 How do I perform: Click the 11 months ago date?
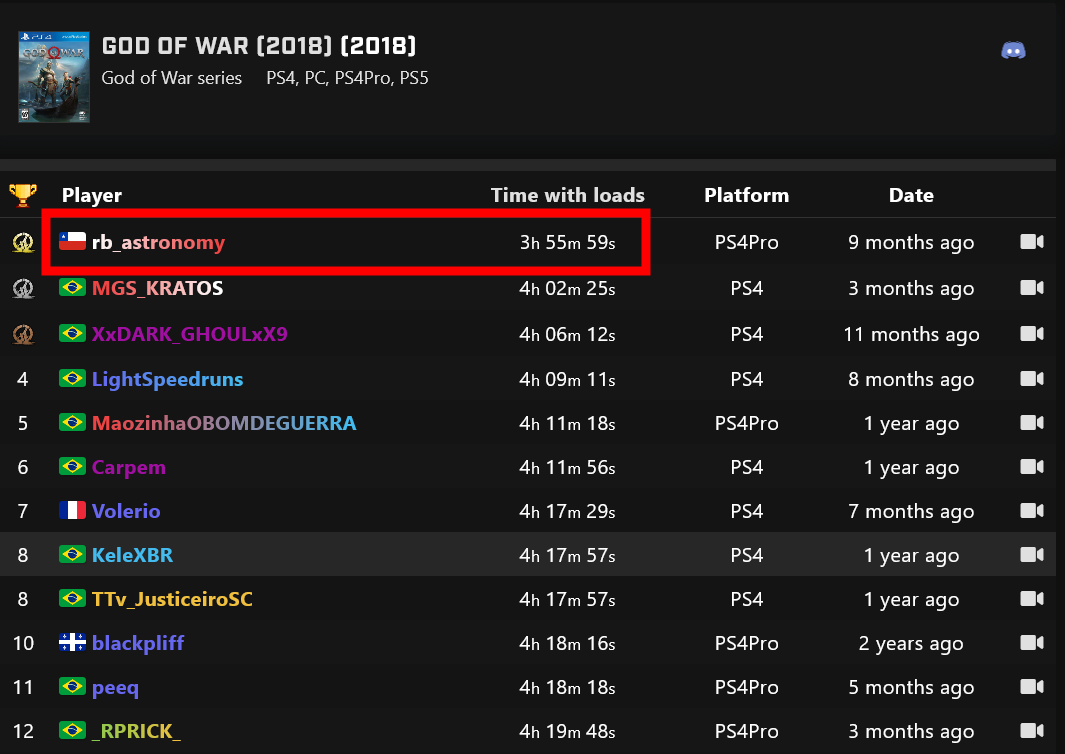coord(911,334)
